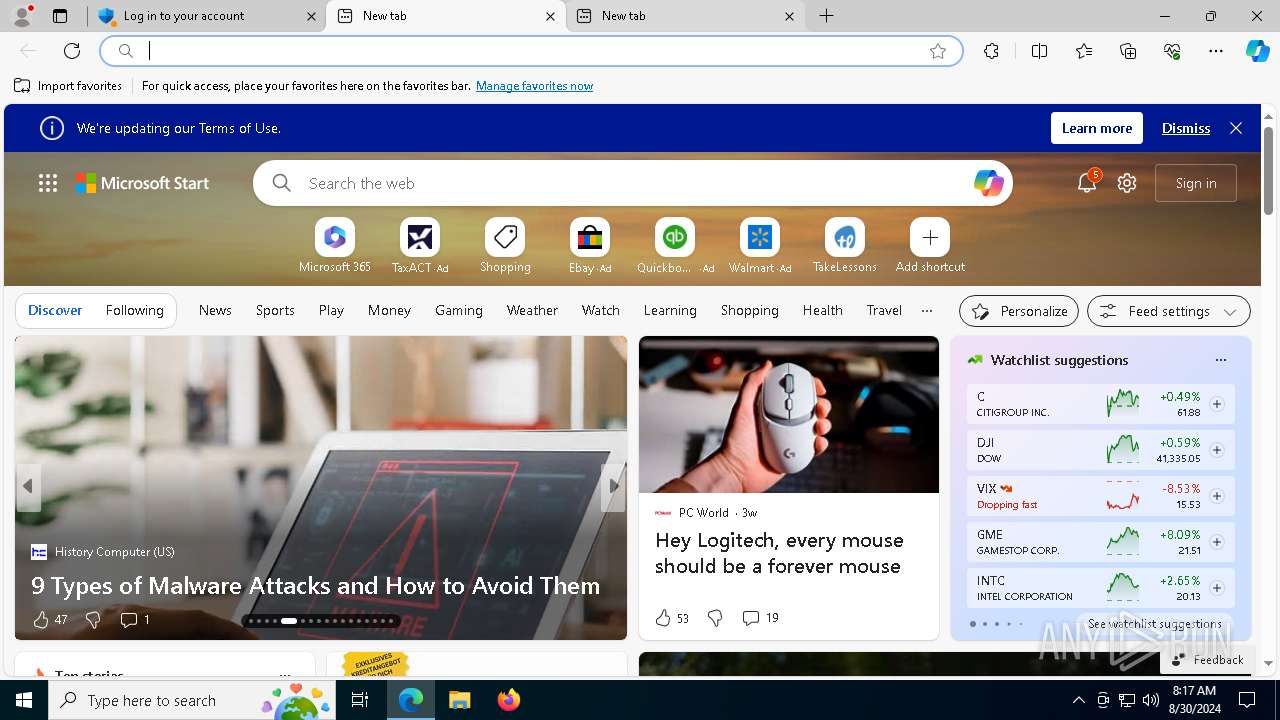Open Copilot icon in web search box
The height and width of the screenshot is (720, 1280).
(988, 183)
